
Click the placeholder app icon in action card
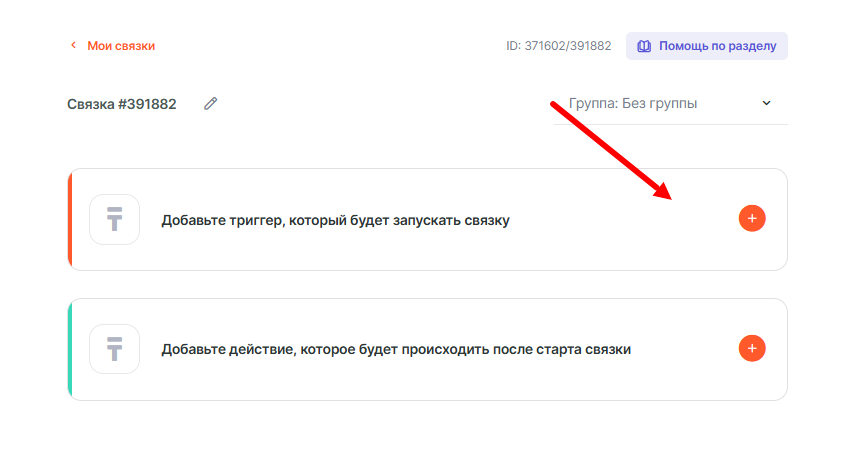[x=114, y=349]
